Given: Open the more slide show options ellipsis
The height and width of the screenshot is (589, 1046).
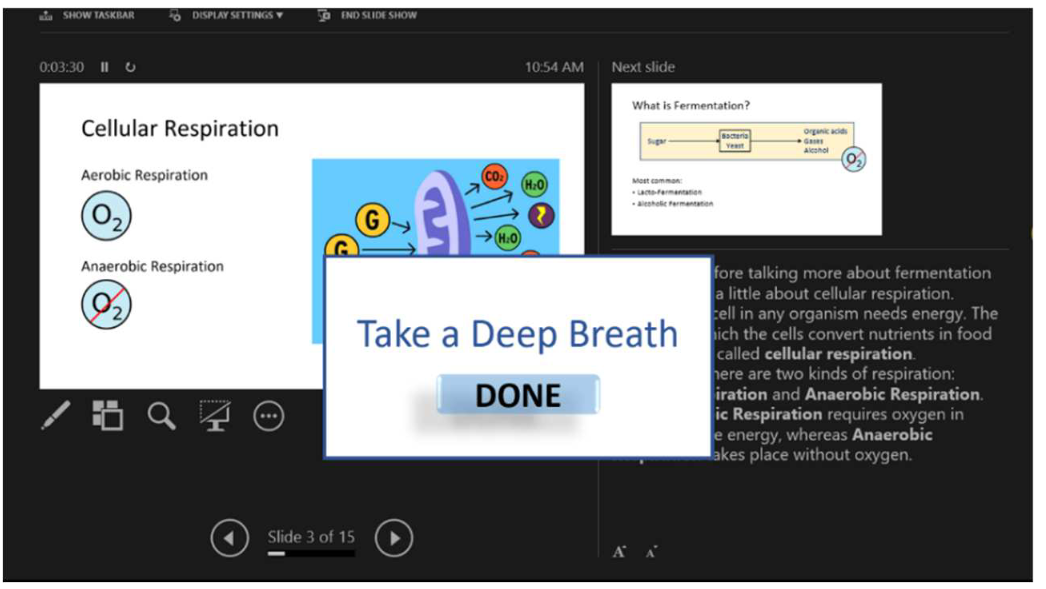Looking at the screenshot, I should (x=268, y=416).
